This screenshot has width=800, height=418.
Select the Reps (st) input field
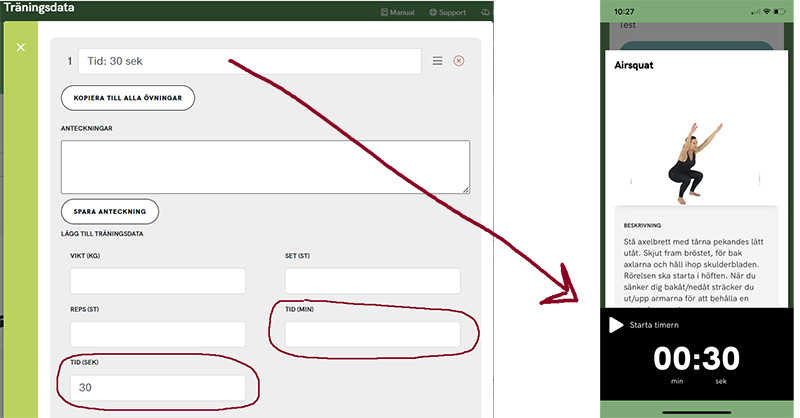click(x=158, y=334)
